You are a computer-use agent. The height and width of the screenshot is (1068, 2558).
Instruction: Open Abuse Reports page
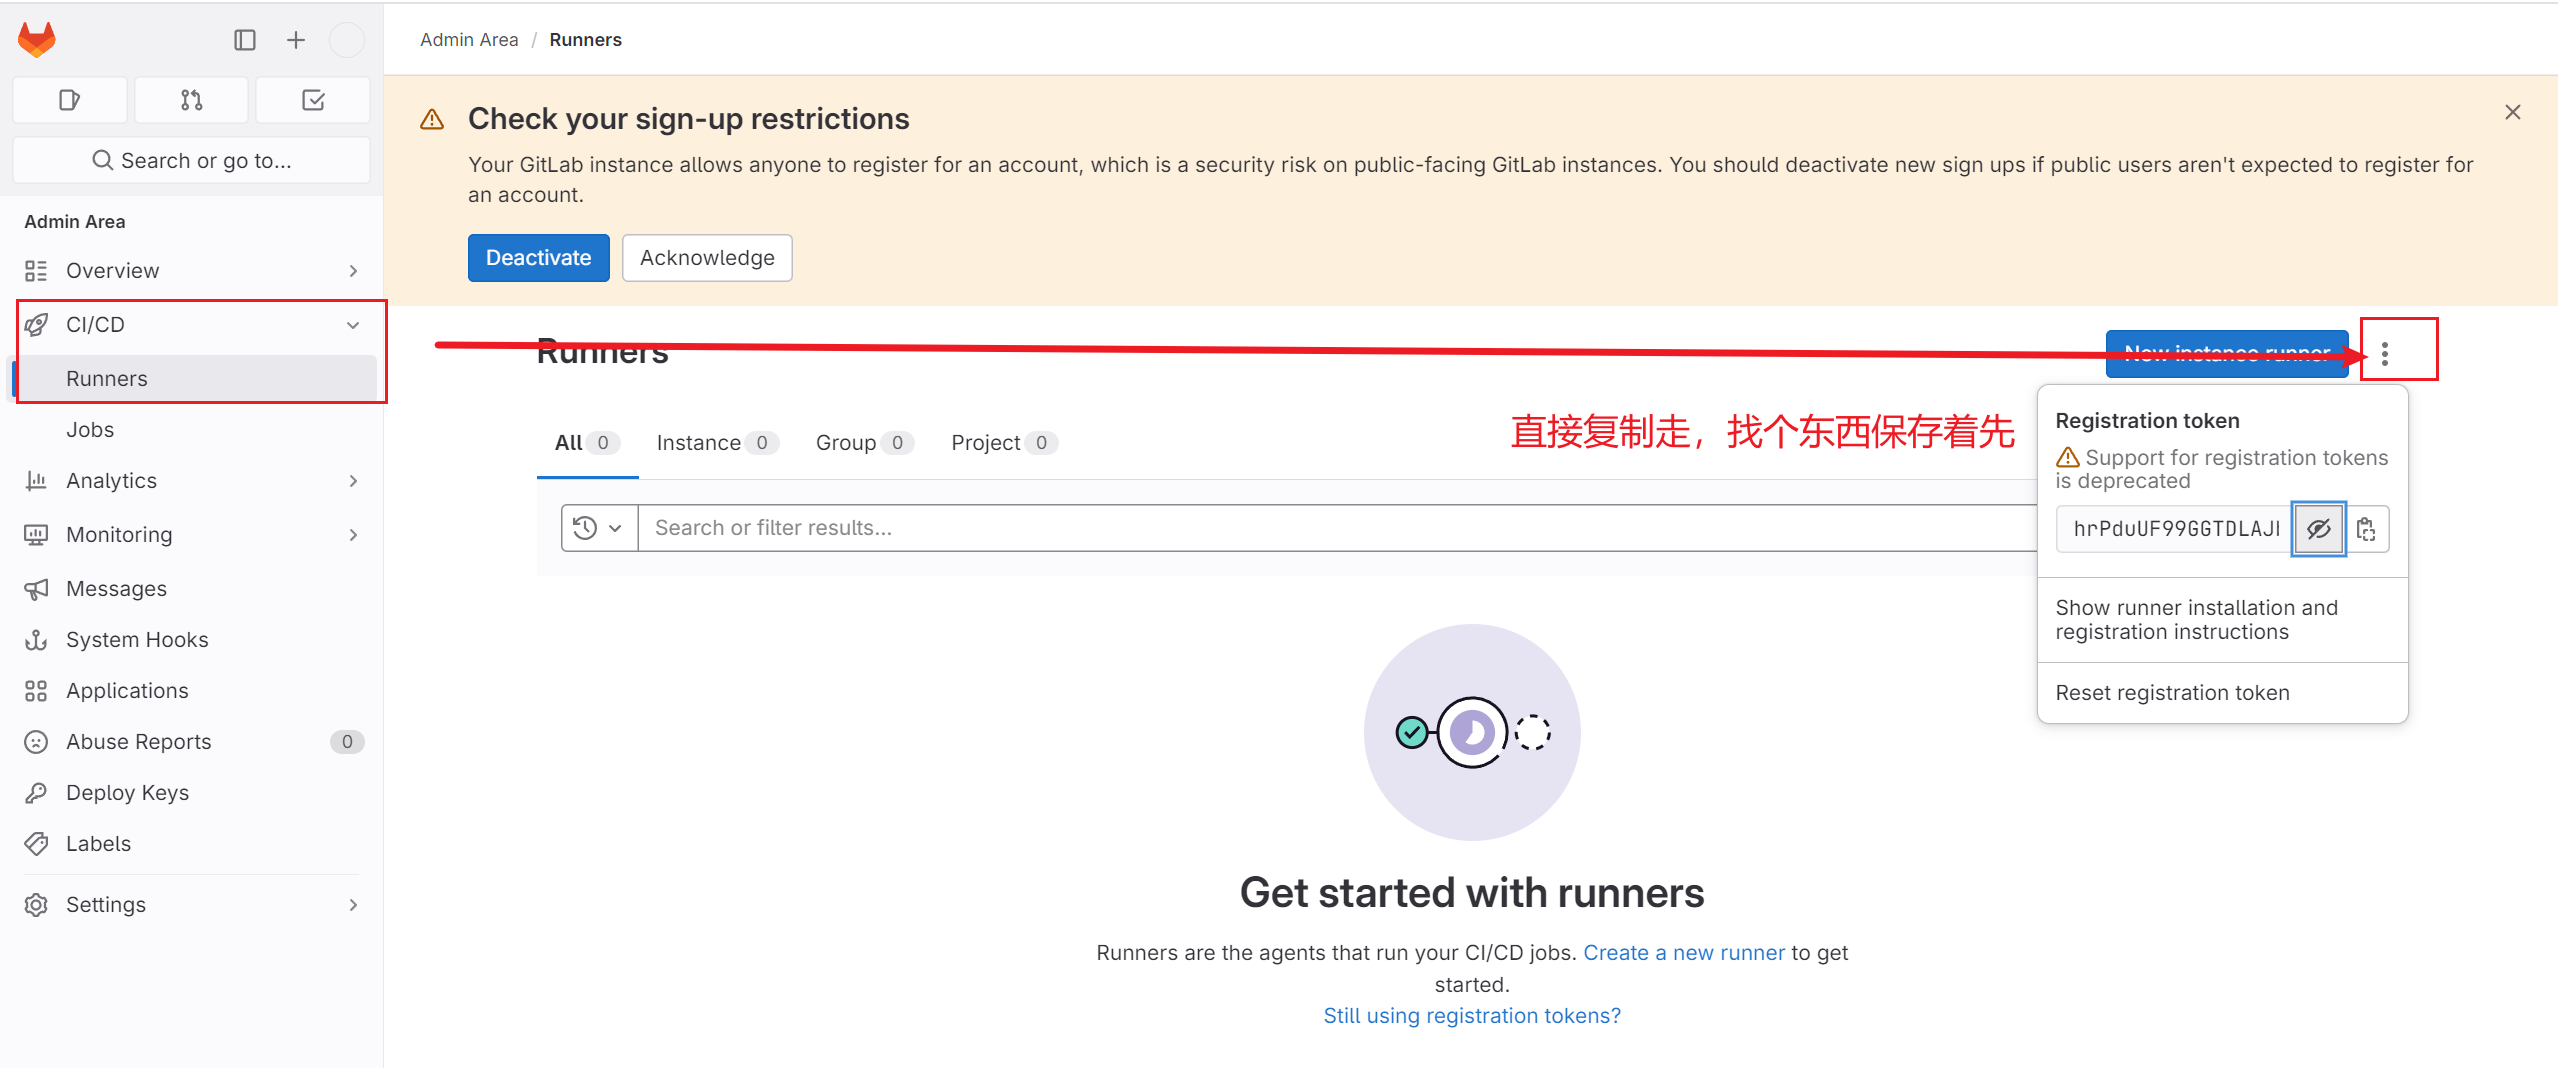pos(139,742)
